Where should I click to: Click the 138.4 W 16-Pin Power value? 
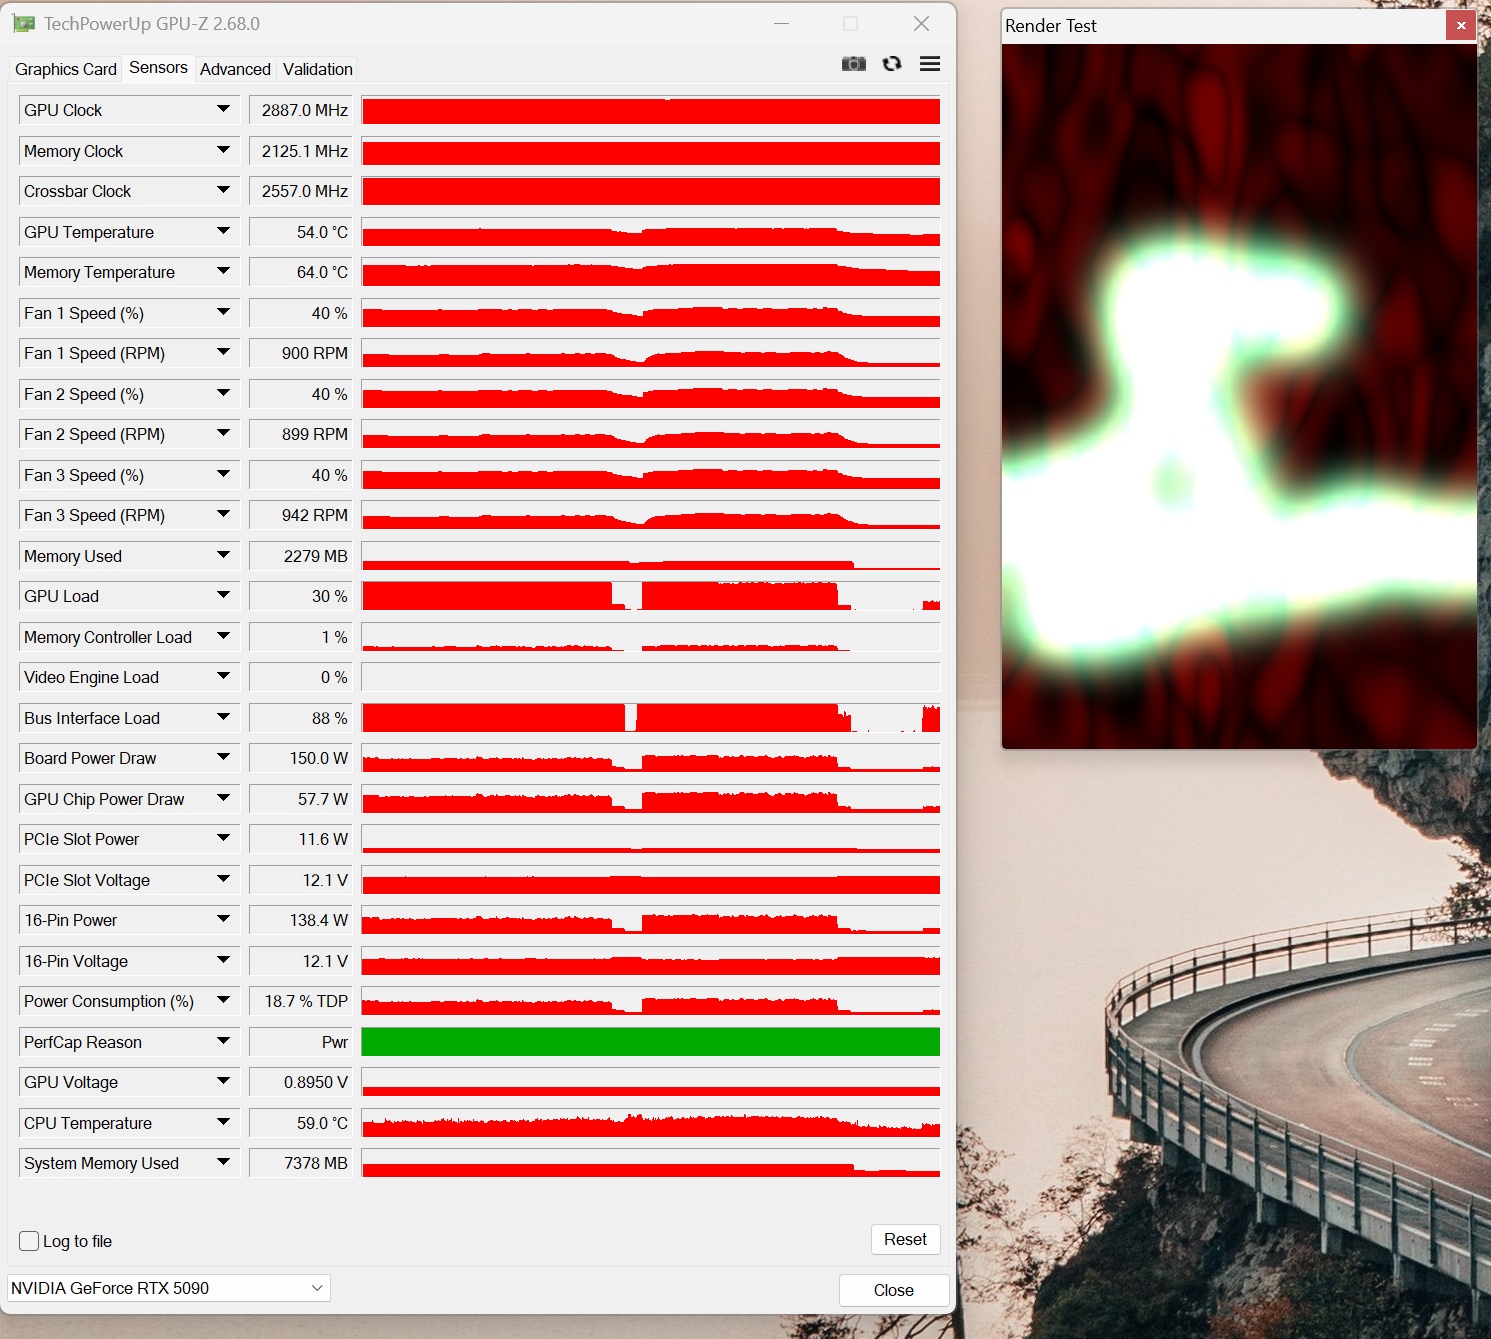(301, 920)
